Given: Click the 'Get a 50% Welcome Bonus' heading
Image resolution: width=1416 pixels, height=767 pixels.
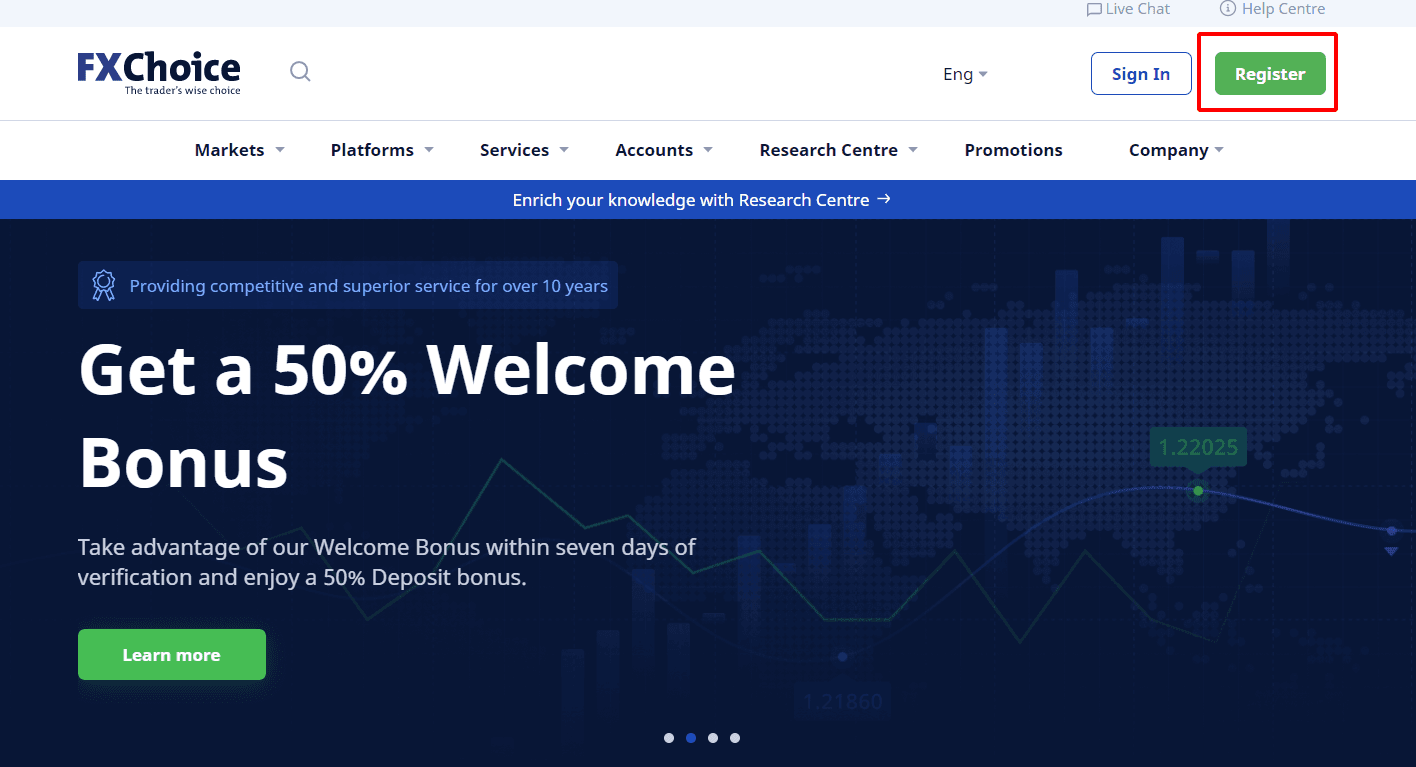Looking at the screenshot, I should (x=407, y=416).
